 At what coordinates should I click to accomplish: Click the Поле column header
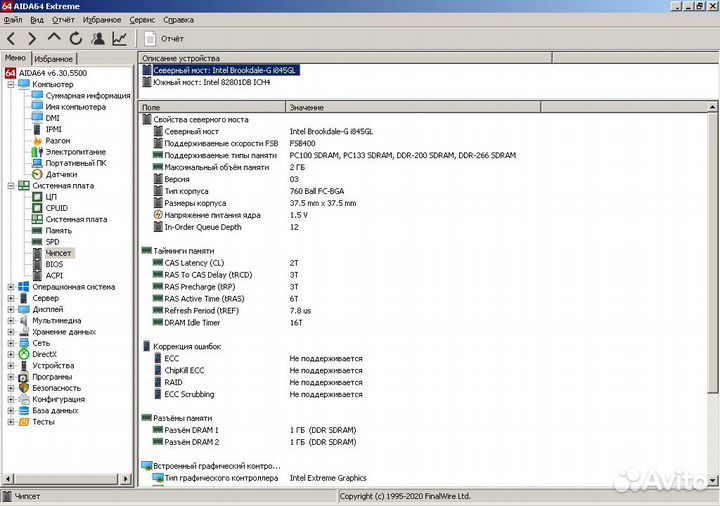click(x=212, y=107)
